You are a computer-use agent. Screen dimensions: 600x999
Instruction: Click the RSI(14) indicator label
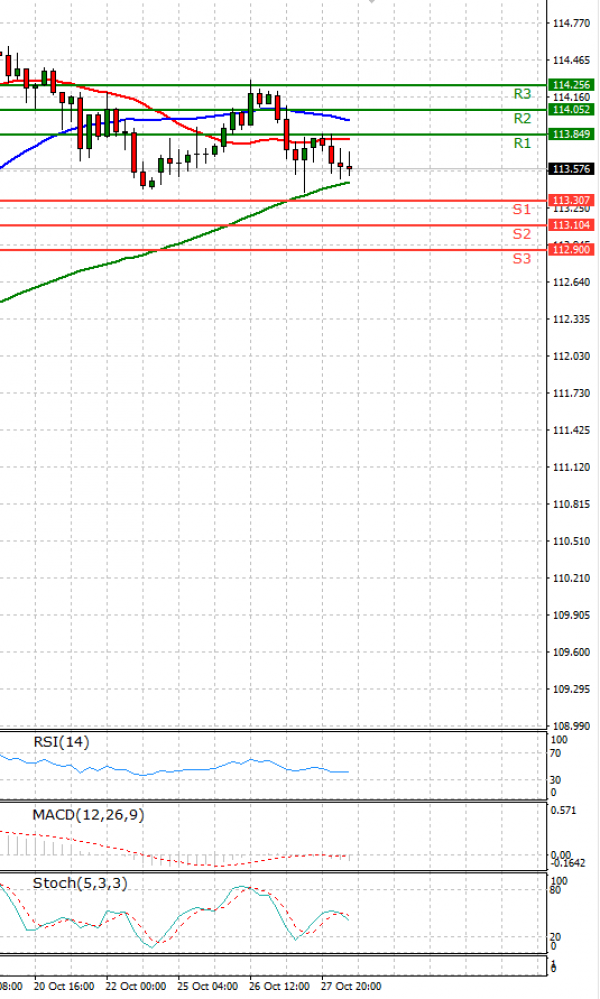pyautogui.click(x=61, y=742)
